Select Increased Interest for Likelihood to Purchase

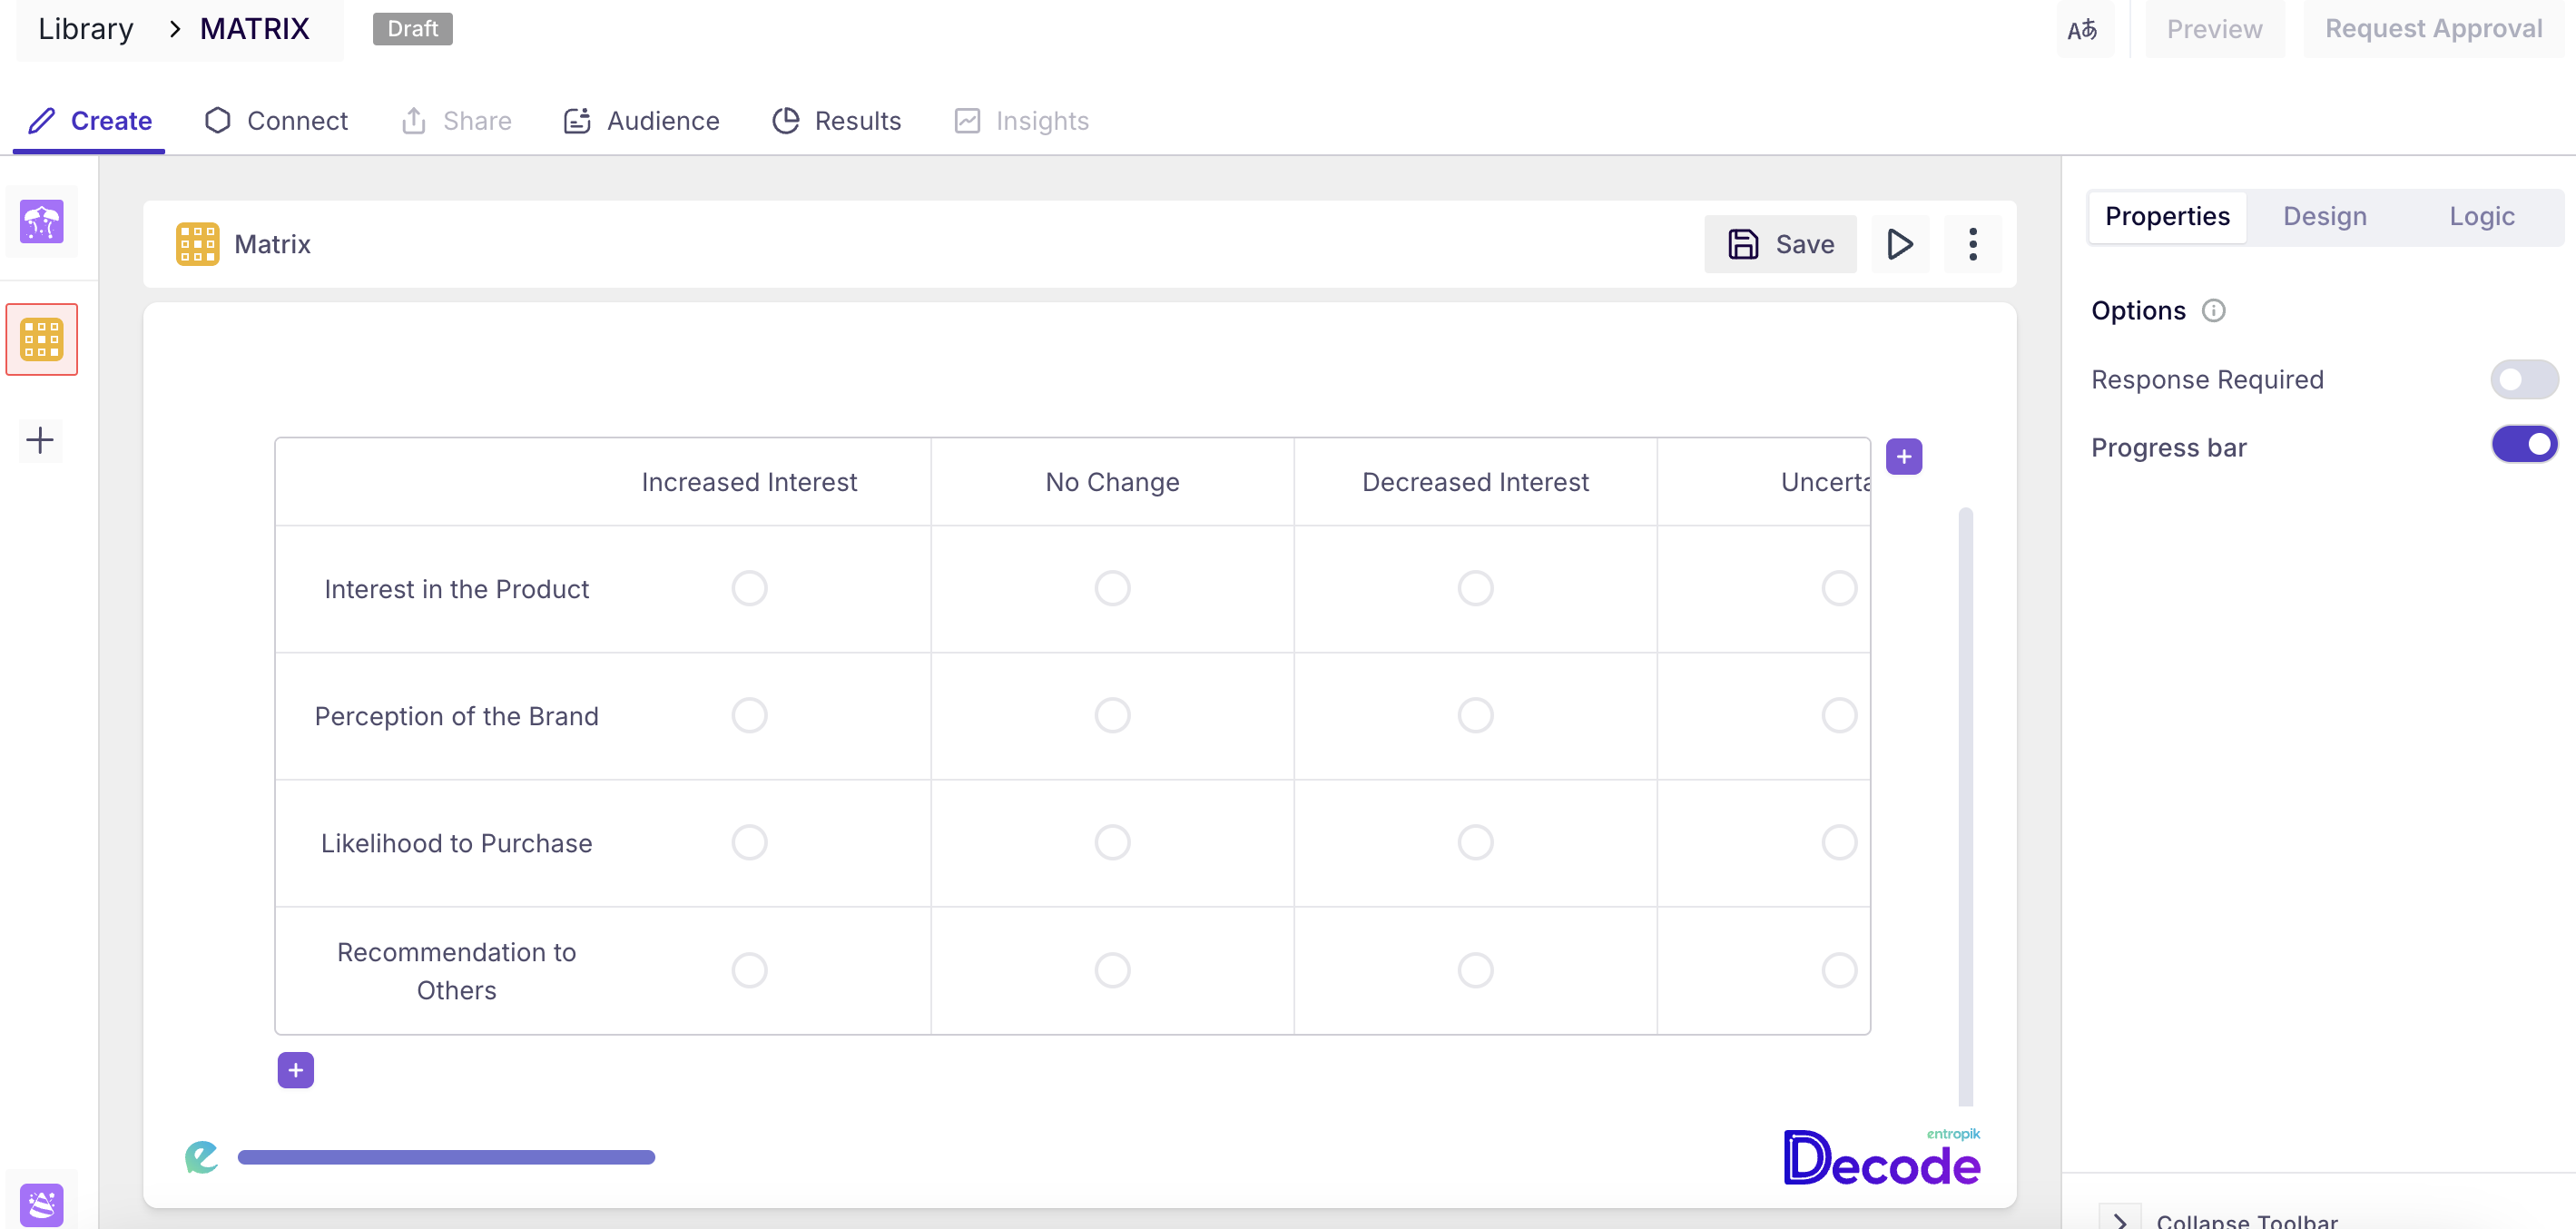click(x=749, y=842)
